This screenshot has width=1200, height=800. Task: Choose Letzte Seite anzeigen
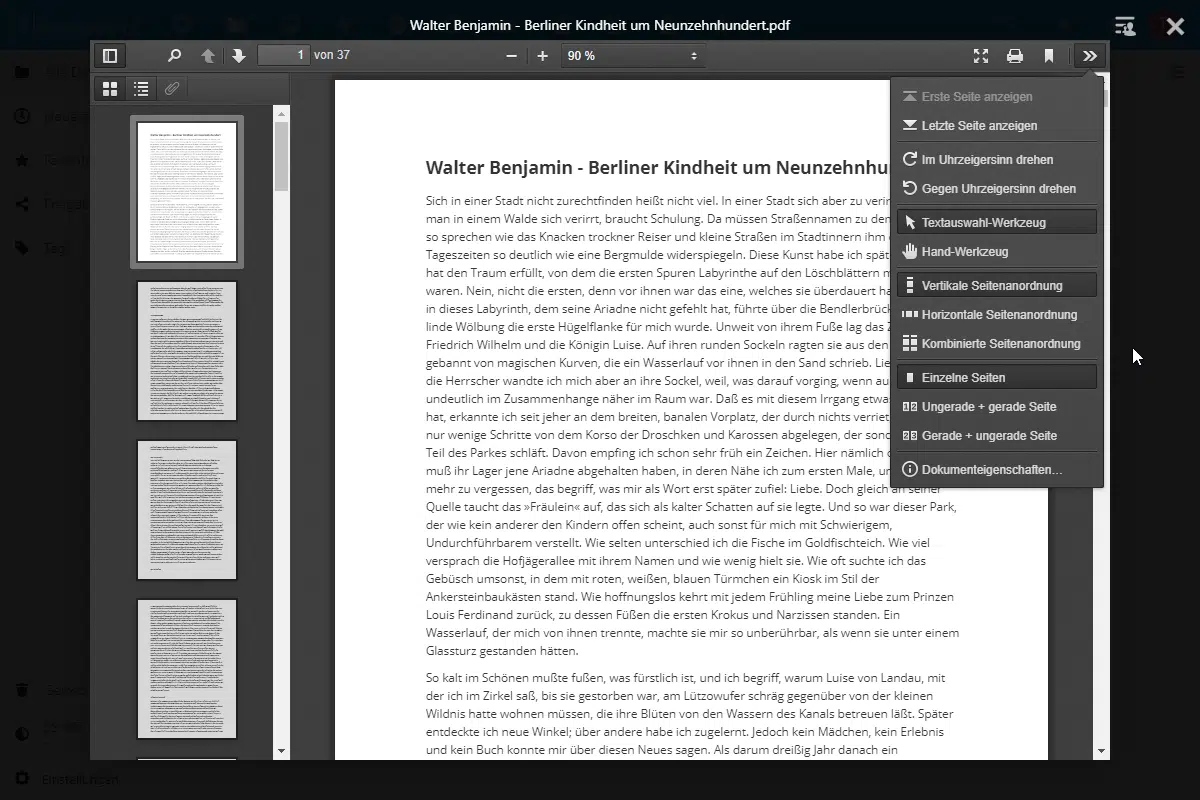(997, 126)
